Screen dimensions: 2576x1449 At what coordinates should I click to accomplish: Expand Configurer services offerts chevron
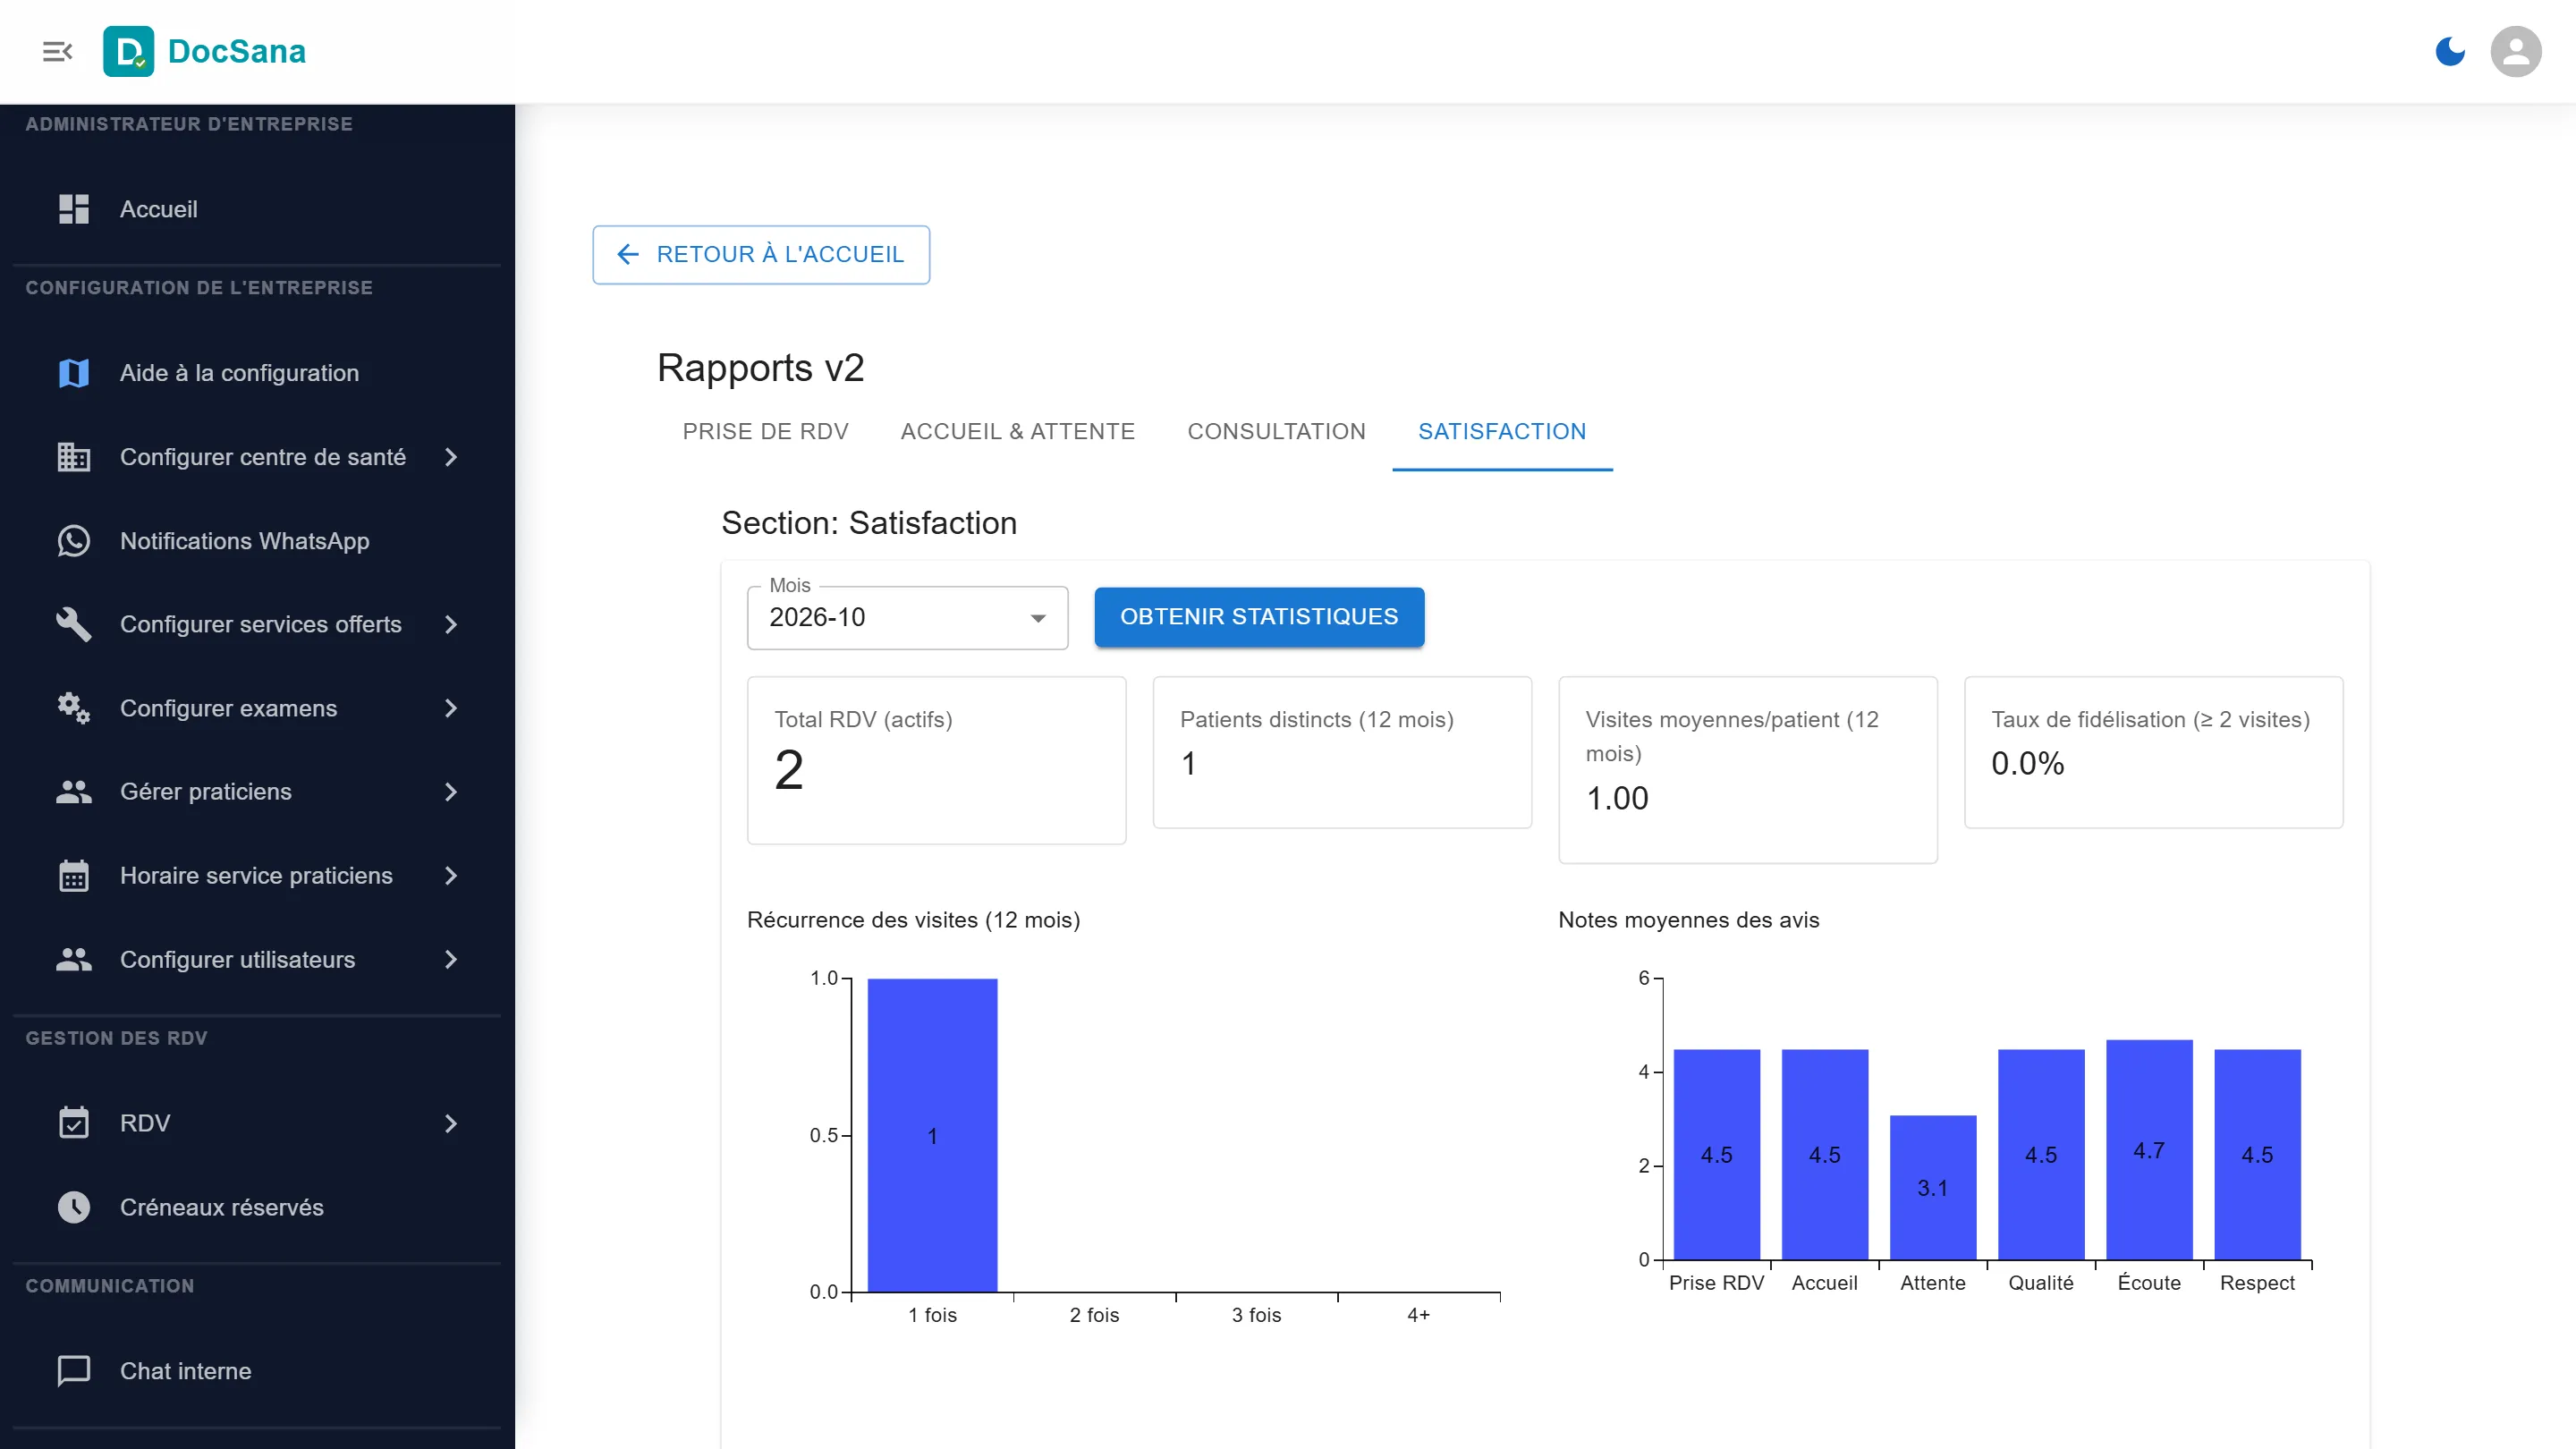click(451, 624)
